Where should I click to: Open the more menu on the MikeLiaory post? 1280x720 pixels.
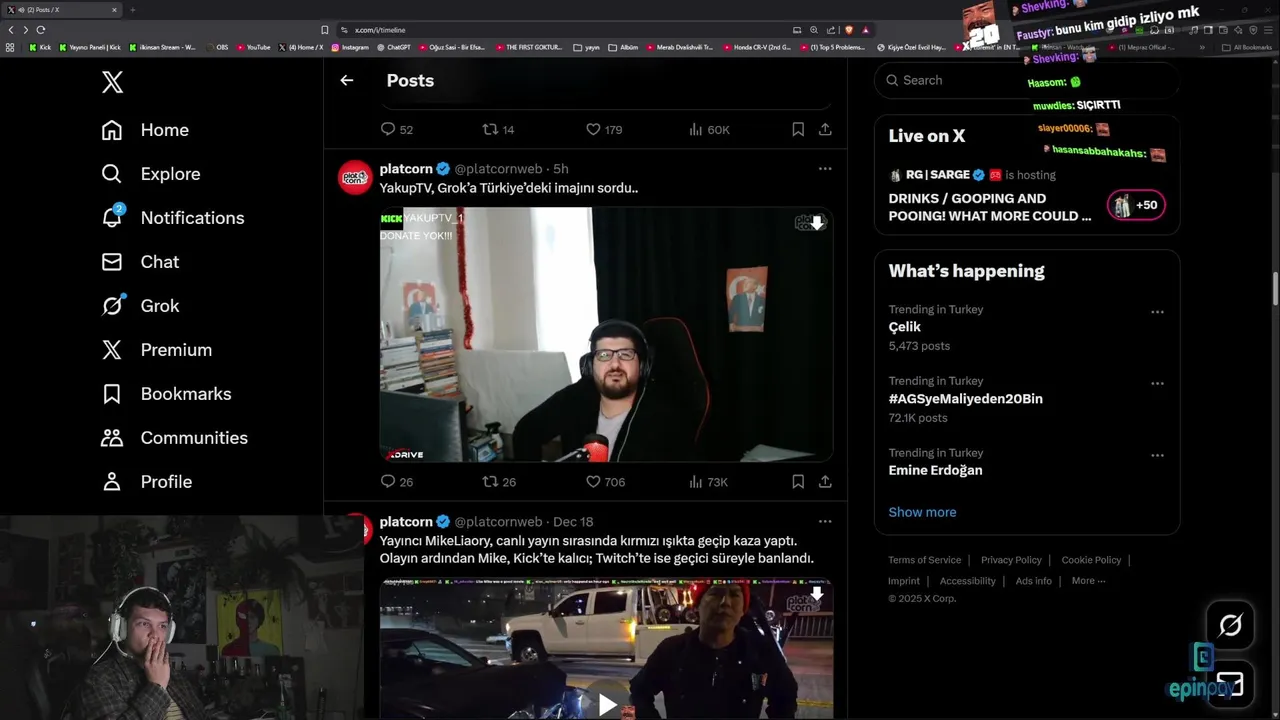pos(825,521)
